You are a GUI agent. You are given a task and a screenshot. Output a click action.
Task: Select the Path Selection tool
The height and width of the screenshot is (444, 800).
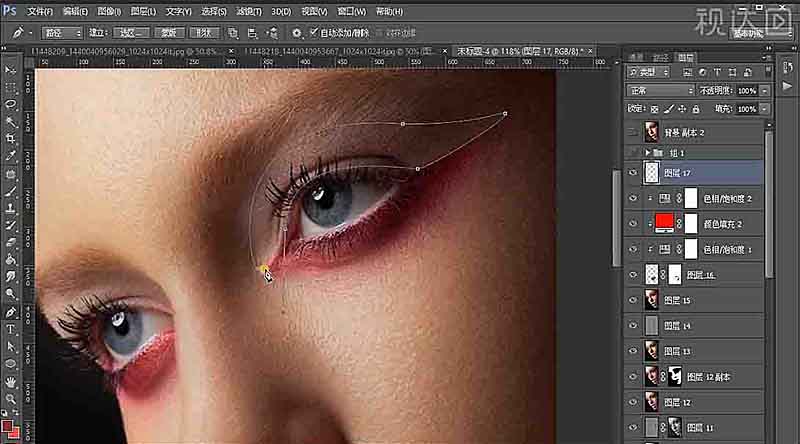pos(10,347)
